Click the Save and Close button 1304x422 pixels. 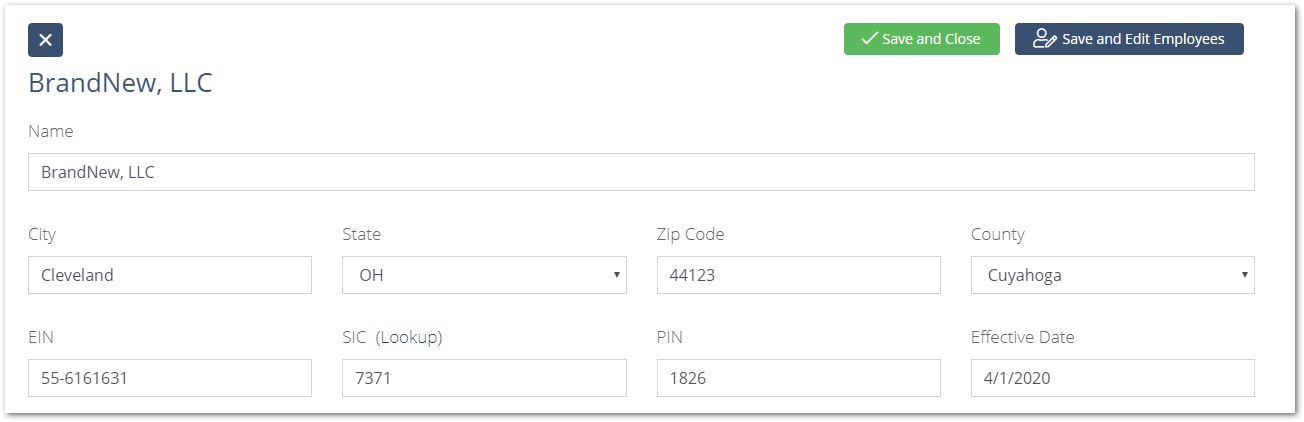[x=922, y=39]
